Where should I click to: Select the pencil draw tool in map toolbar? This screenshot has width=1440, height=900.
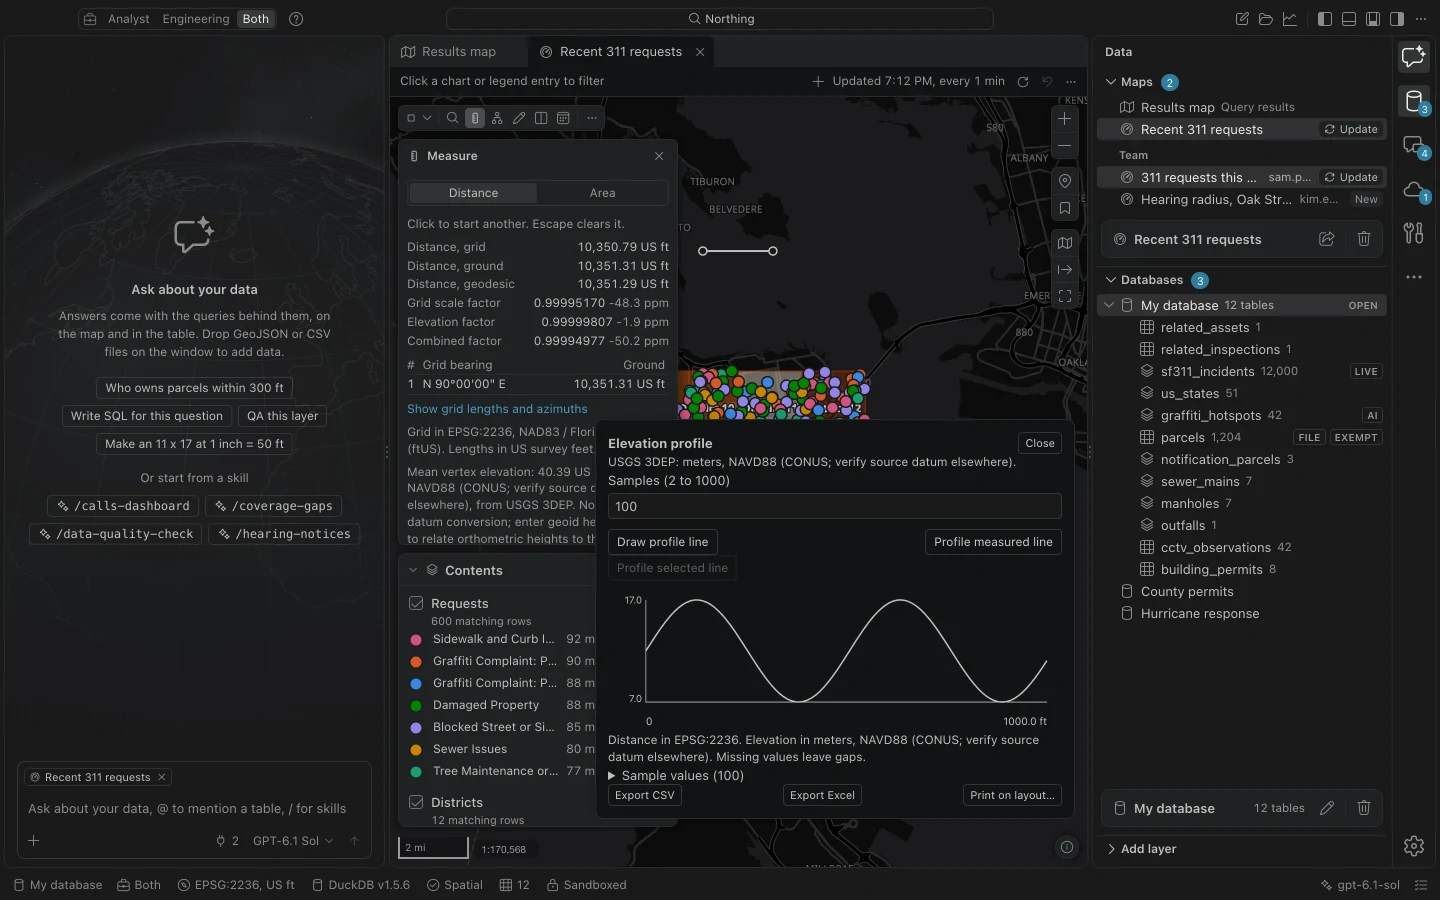(519, 118)
